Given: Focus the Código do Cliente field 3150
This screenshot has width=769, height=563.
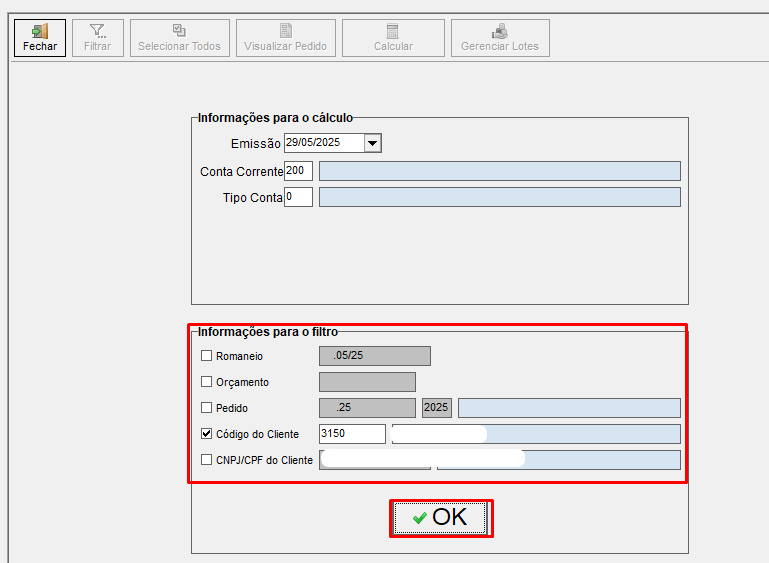Looking at the screenshot, I should (x=351, y=434).
